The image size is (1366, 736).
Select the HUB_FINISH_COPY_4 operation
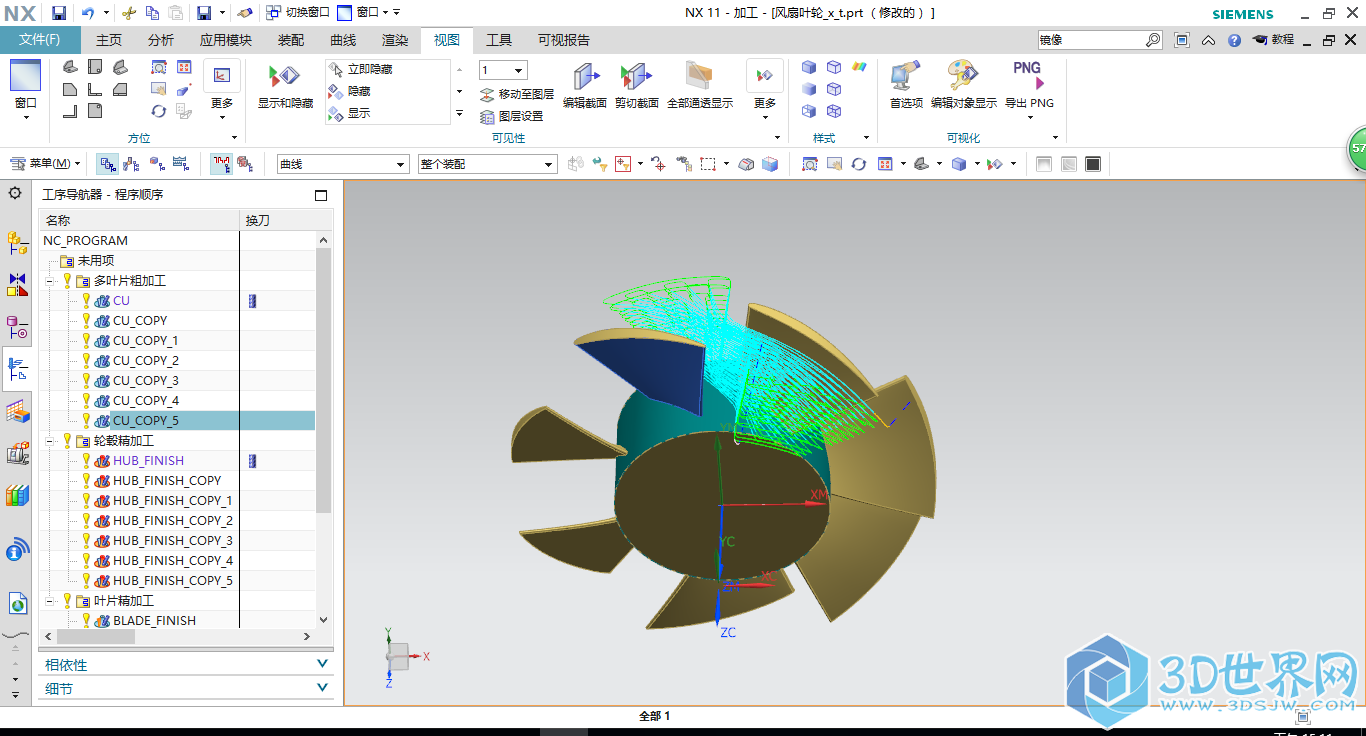click(173, 560)
